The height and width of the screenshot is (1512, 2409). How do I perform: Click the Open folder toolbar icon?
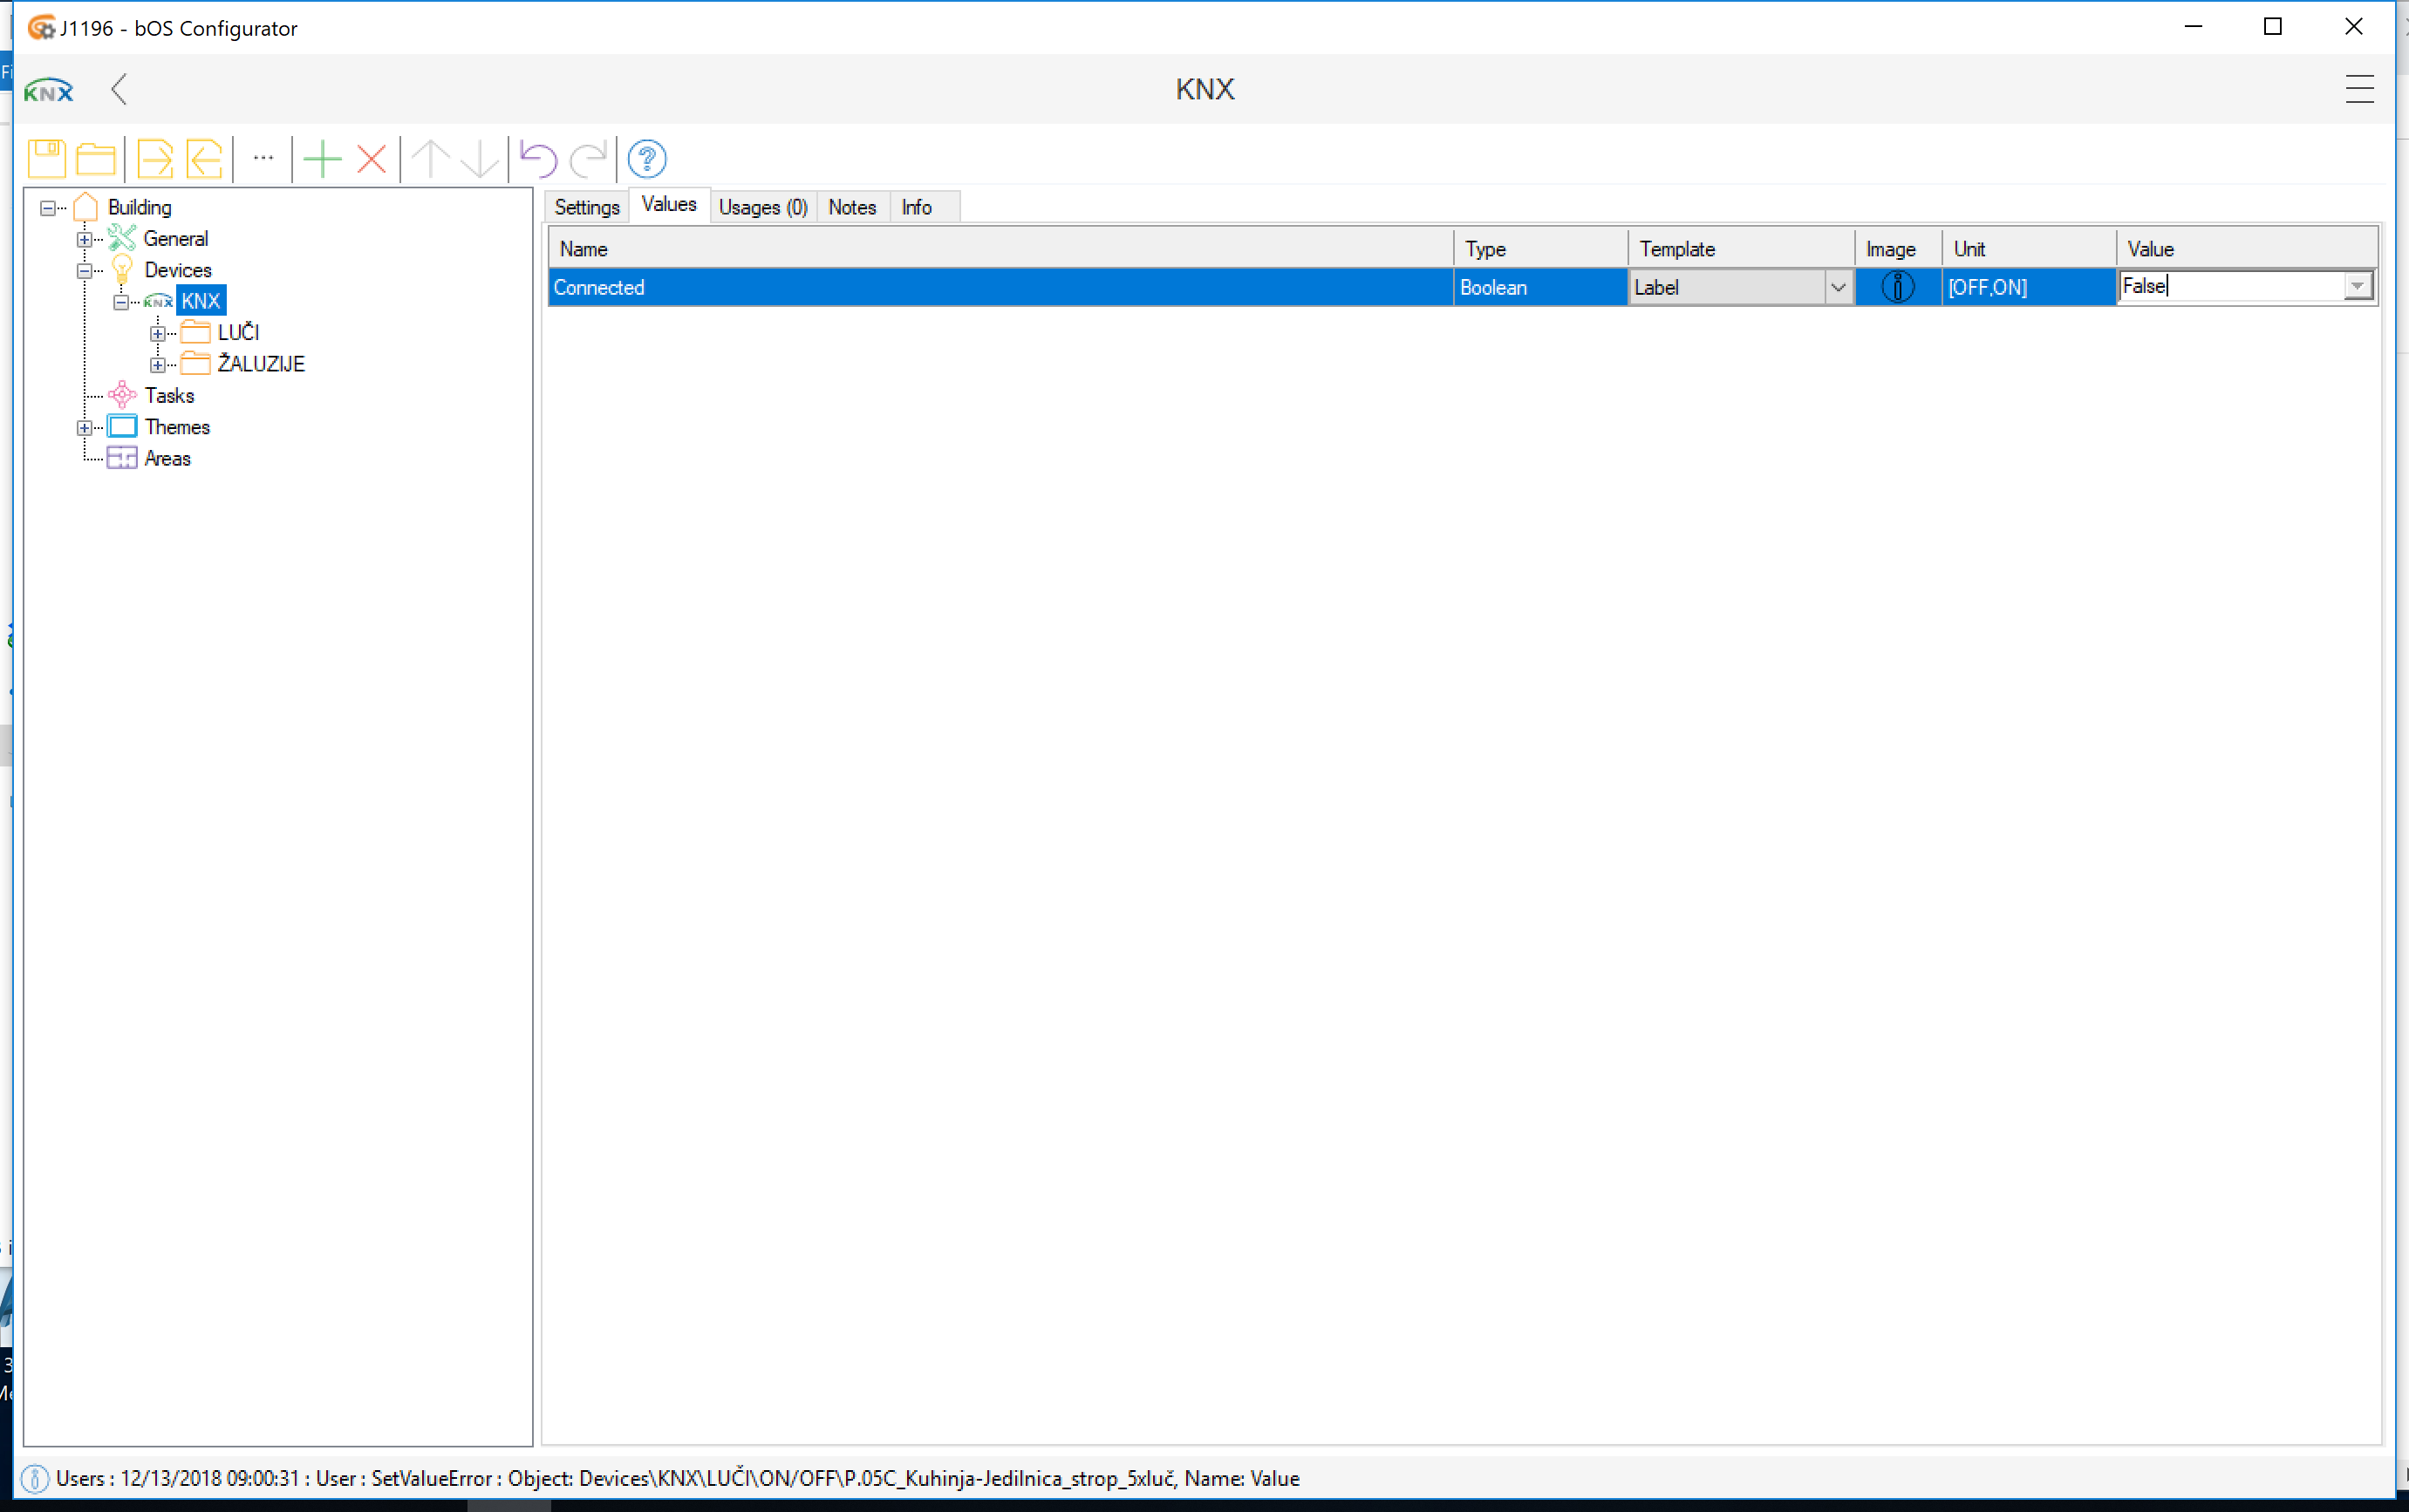coord(96,159)
